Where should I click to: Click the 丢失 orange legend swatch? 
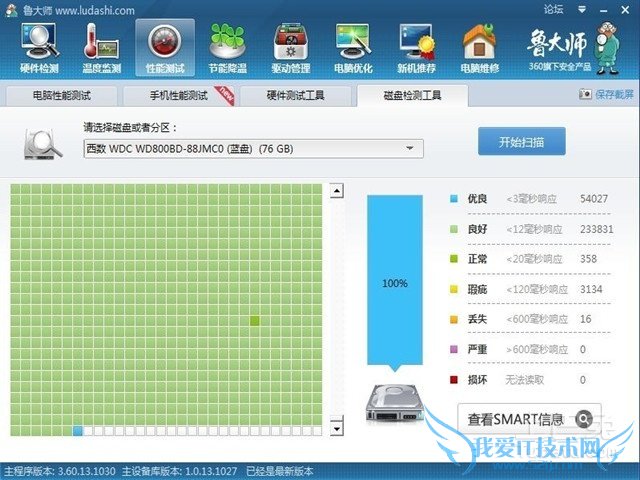[x=454, y=319]
